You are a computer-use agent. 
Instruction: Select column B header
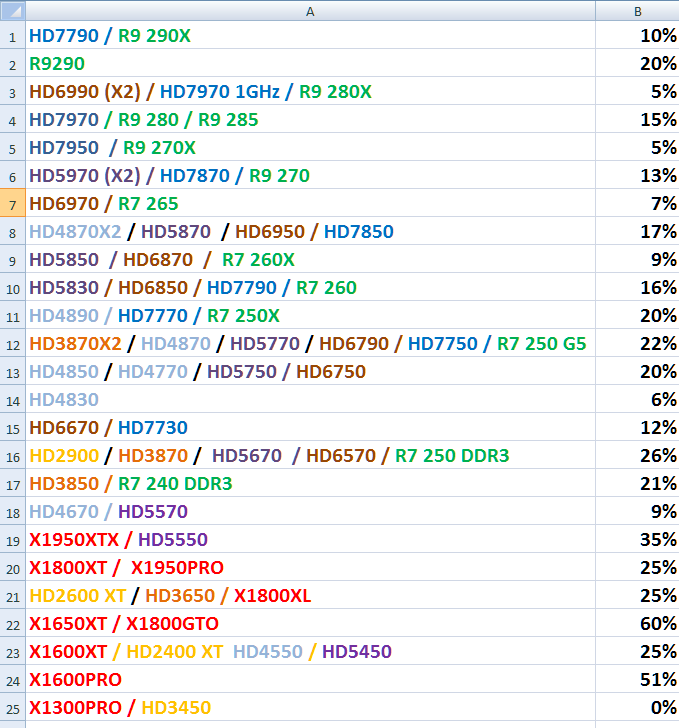point(637,11)
